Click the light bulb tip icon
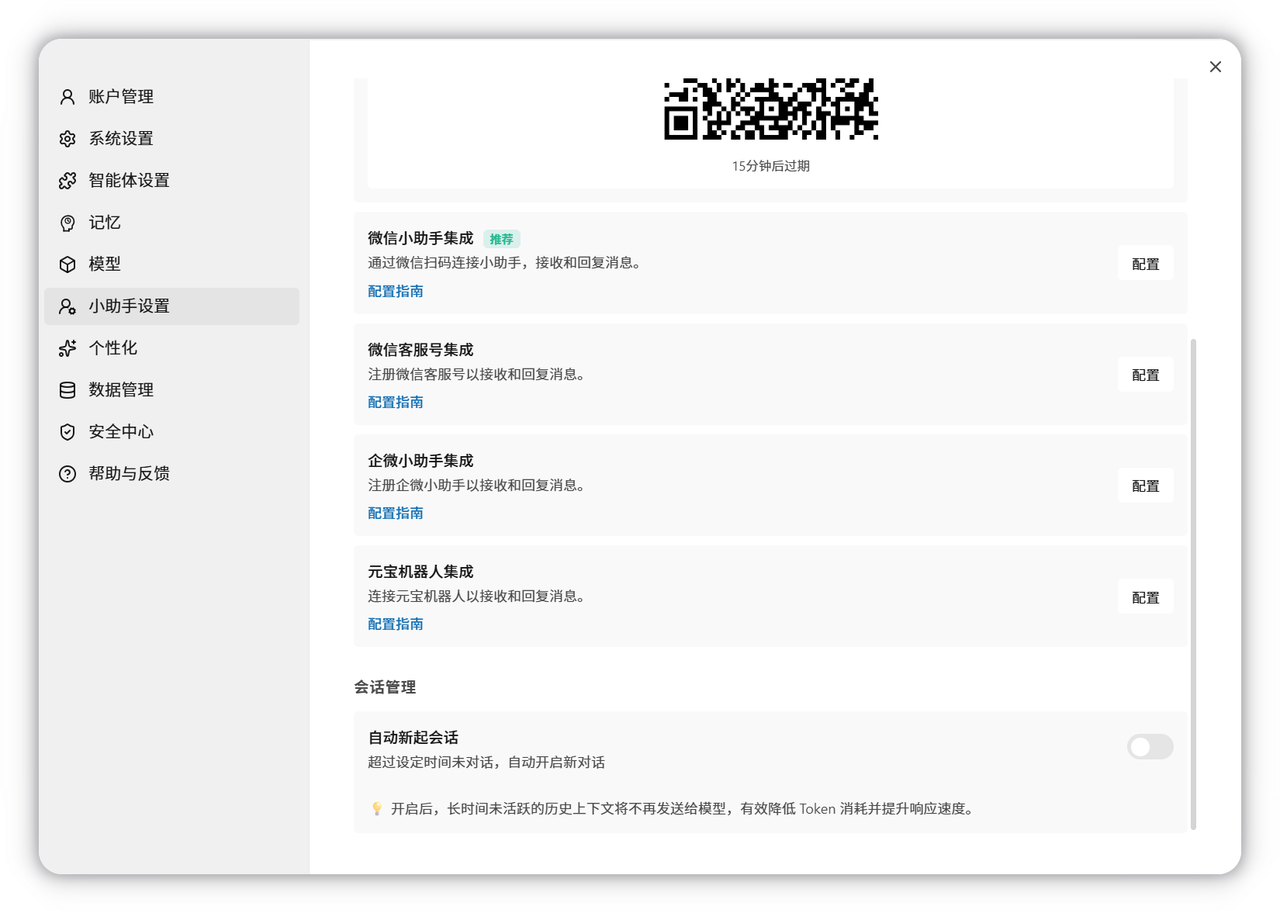 [x=377, y=808]
